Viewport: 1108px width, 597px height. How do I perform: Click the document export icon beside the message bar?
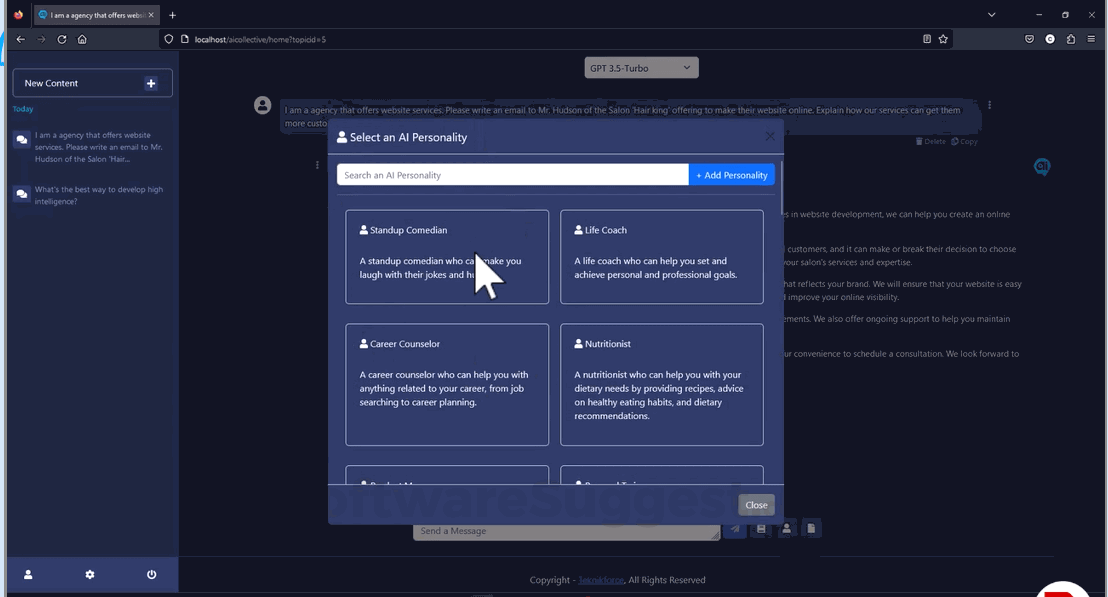(x=811, y=528)
